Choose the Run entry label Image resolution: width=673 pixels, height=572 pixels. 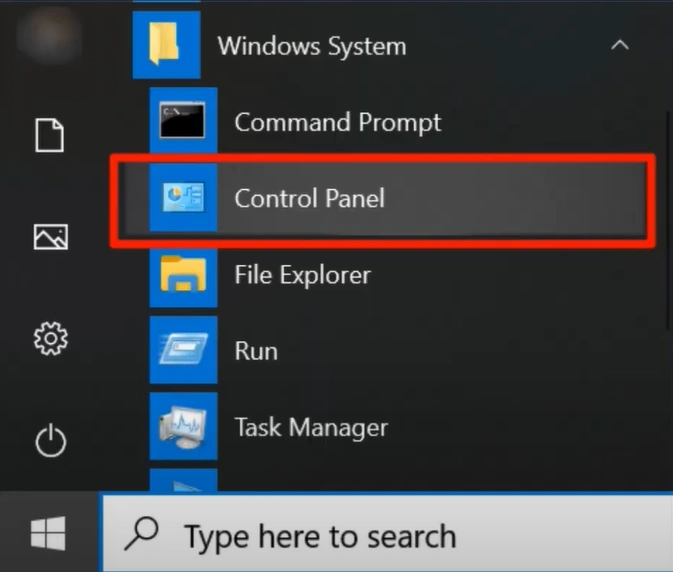pyautogui.click(x=256, y=351)
